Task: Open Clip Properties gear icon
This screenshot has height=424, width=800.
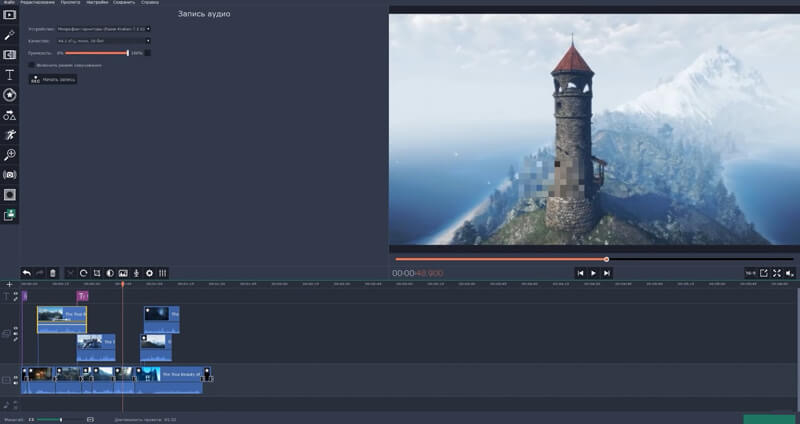Action: 149,273
